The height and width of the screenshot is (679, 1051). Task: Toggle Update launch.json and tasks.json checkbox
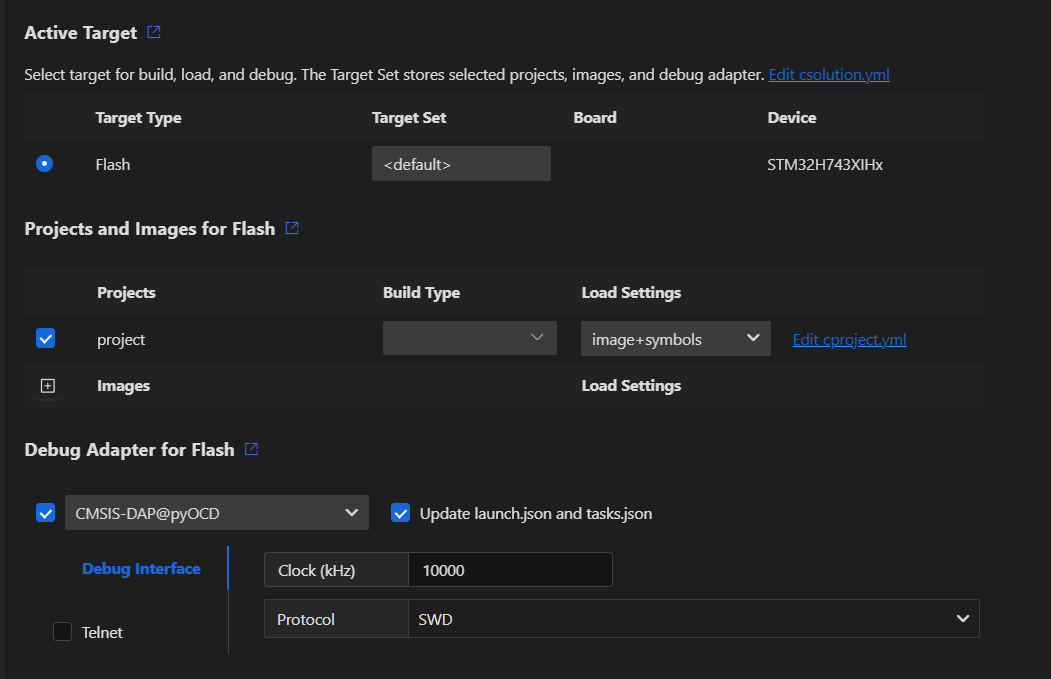401,513
